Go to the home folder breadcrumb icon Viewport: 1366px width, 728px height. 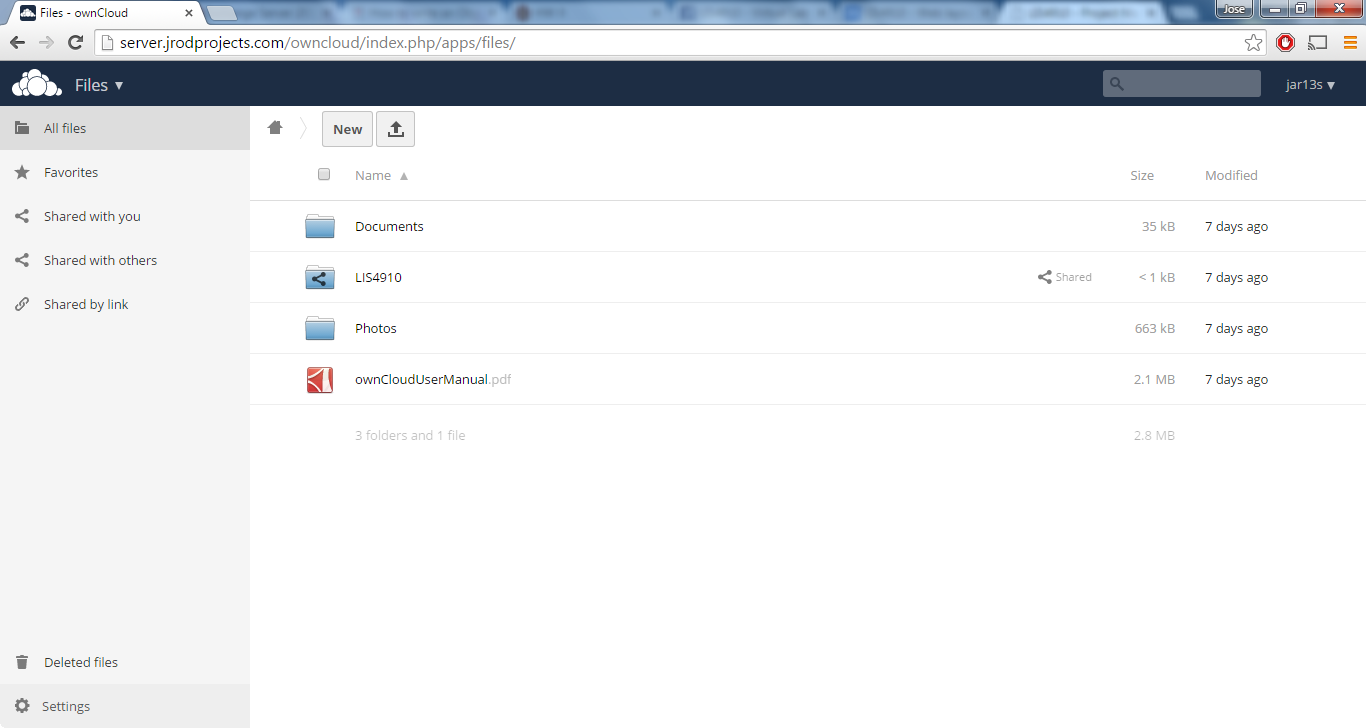click(275, 127)
